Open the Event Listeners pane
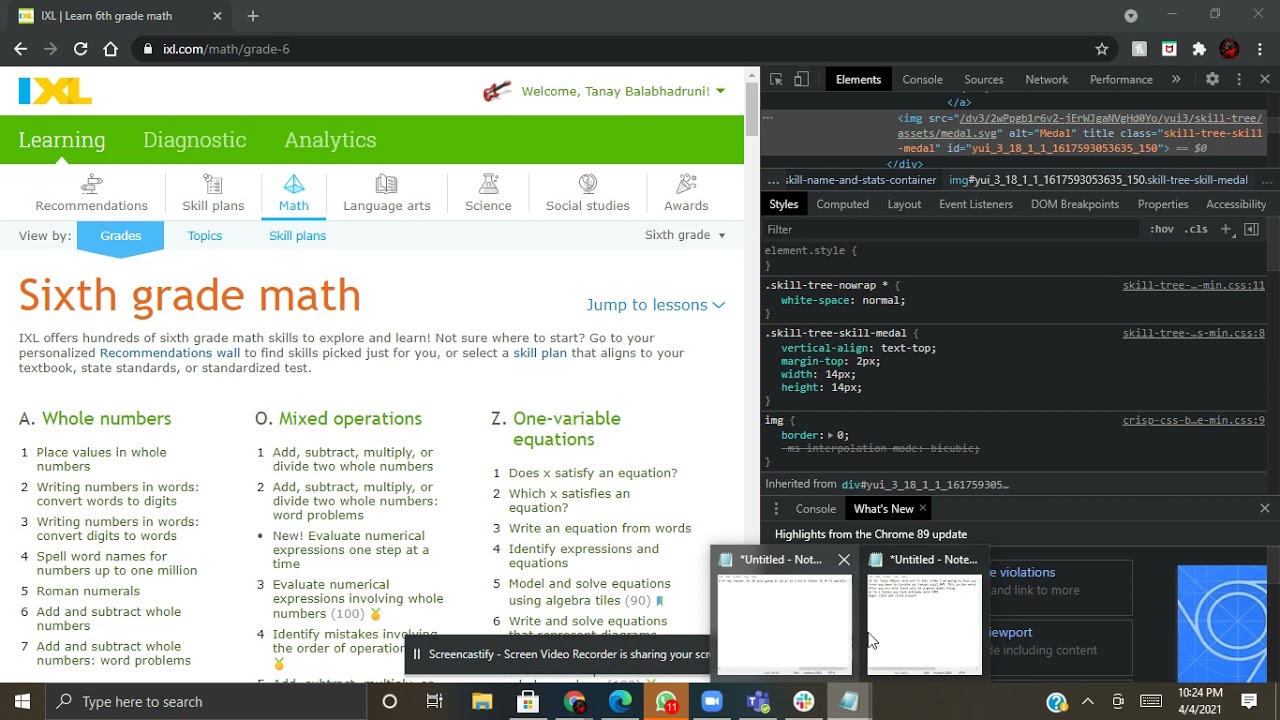The width and height of the screenshot is (1280, 720). (976, 204)
